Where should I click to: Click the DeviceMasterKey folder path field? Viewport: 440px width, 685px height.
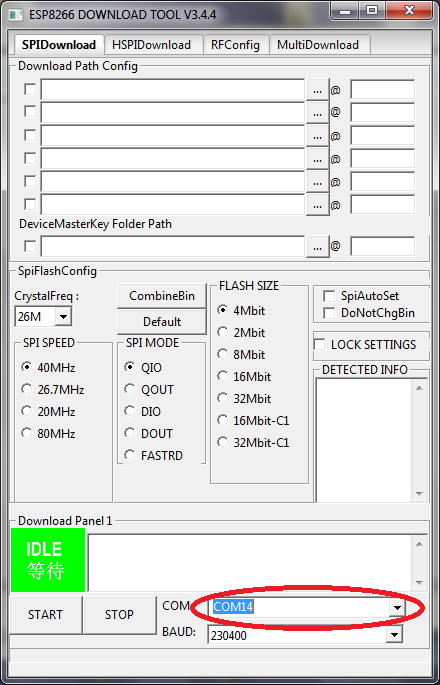click(x=173, y=246)
